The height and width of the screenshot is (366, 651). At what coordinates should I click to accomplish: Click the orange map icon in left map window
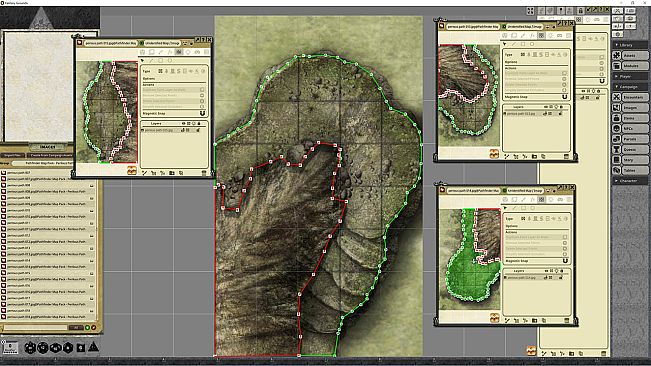[x=132, y=170]
